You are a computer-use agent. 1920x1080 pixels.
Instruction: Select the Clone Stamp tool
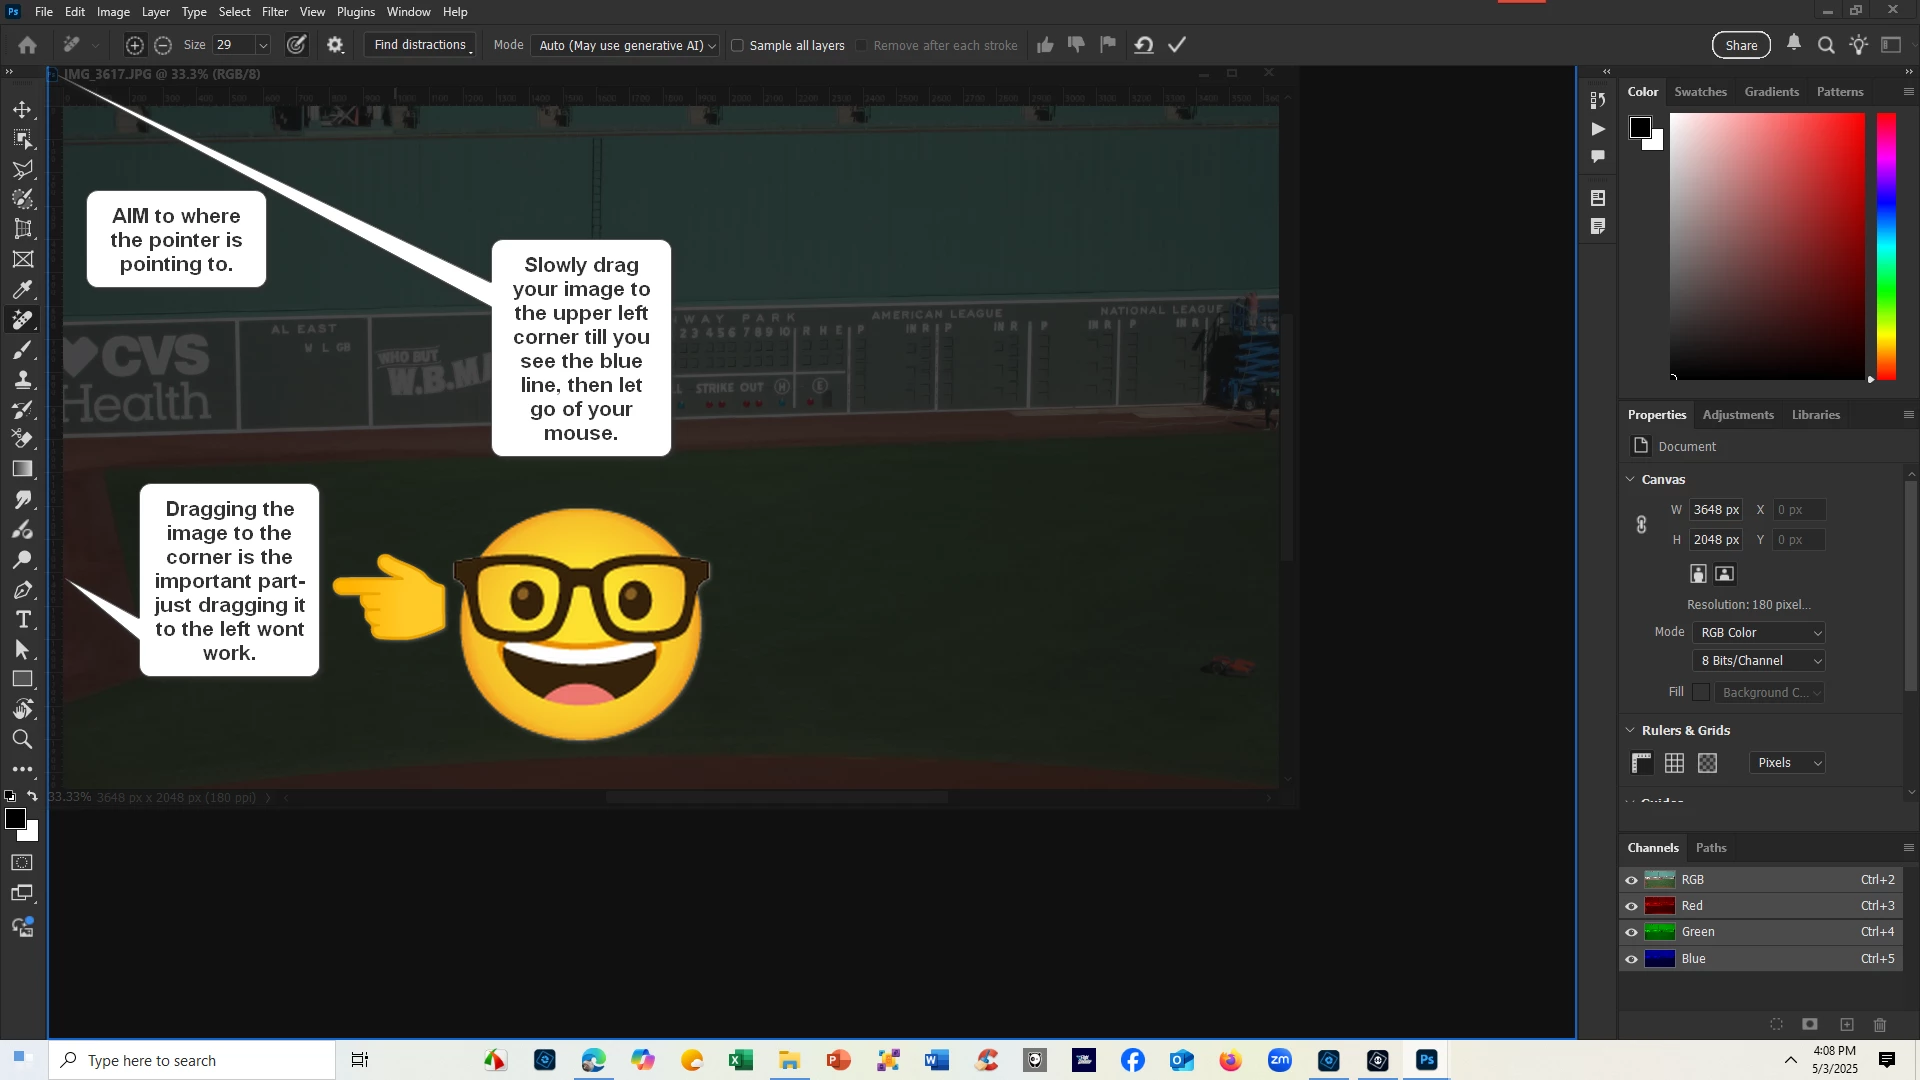(x=23, y=380)
